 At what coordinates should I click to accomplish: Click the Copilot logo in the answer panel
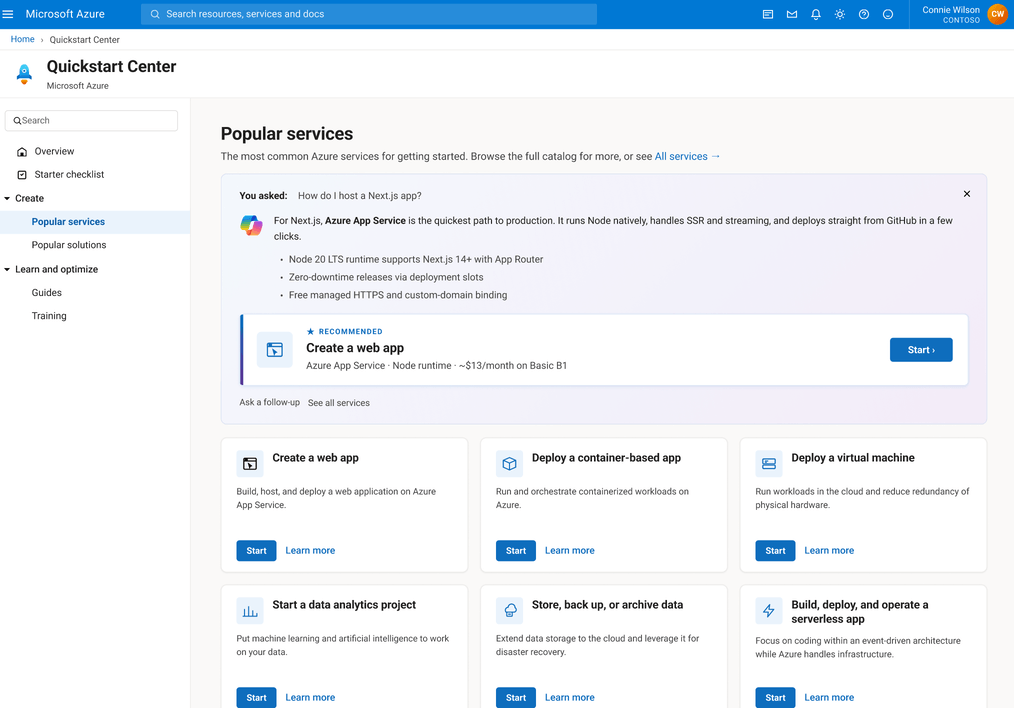[252, 225]
